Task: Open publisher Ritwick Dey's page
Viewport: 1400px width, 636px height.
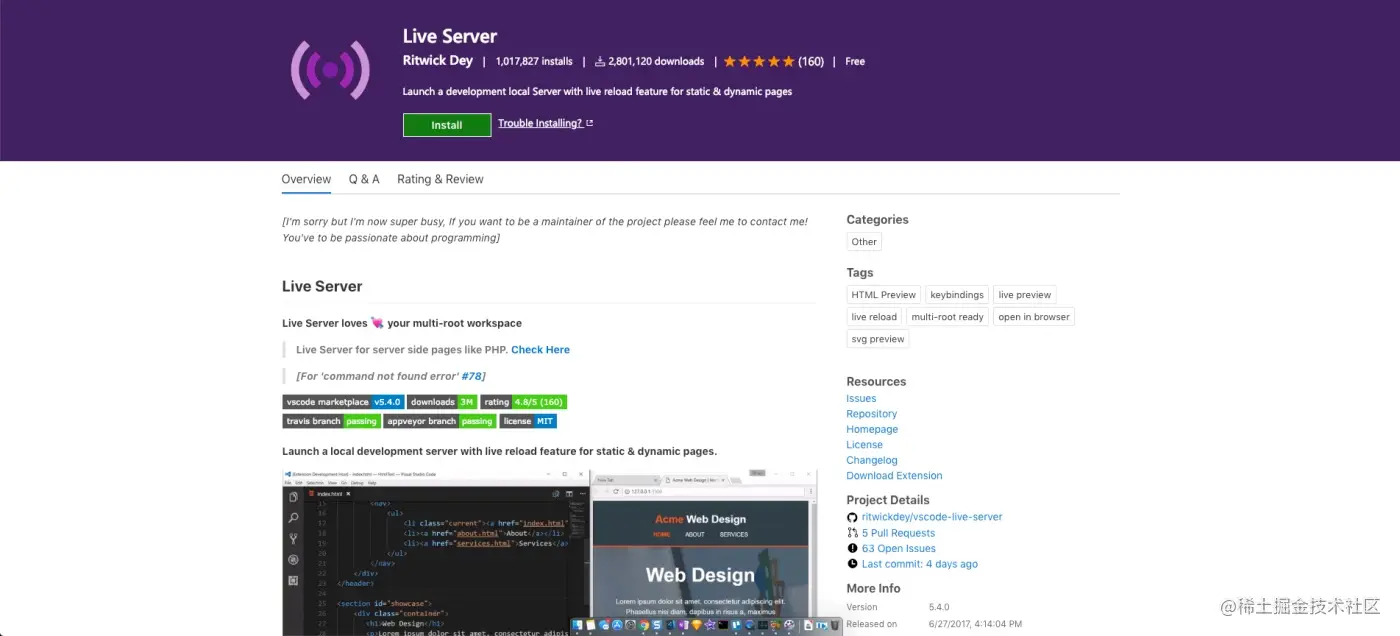Action: (x=438, y=61)
